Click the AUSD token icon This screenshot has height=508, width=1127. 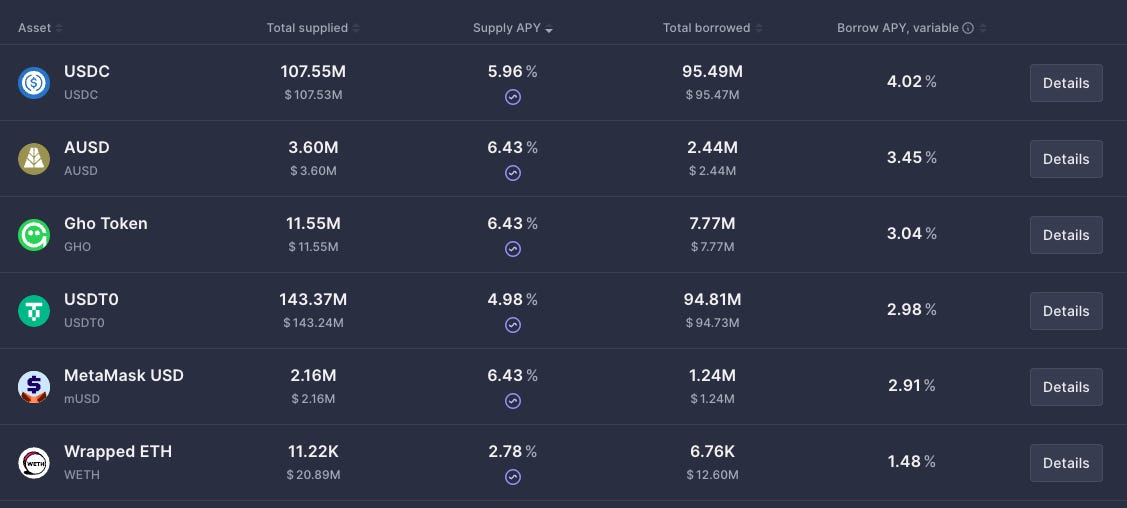click(34, 159)
